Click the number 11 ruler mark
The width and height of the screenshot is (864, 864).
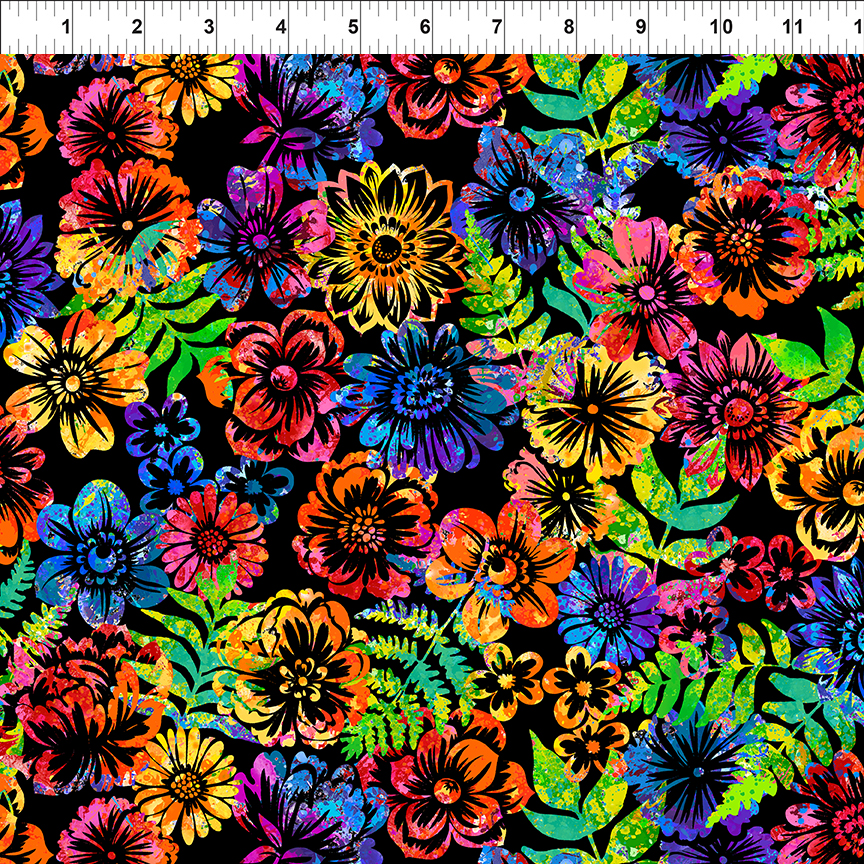pyautogui.click(x=792, y=28)
